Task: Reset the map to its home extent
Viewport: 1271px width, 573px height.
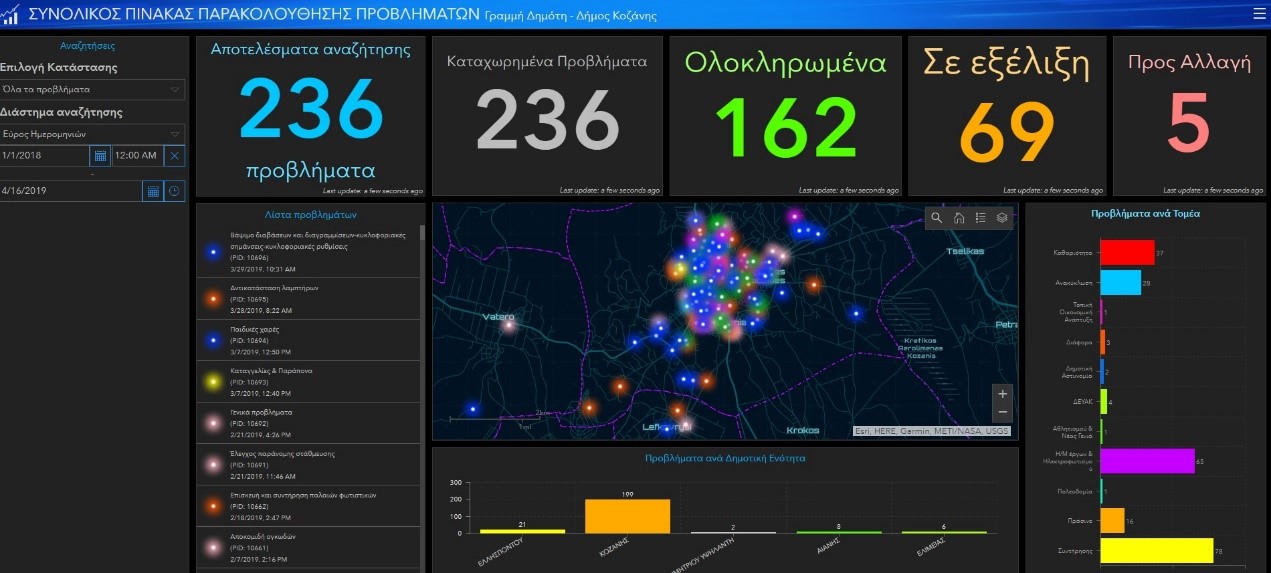Action: [959, 218]
